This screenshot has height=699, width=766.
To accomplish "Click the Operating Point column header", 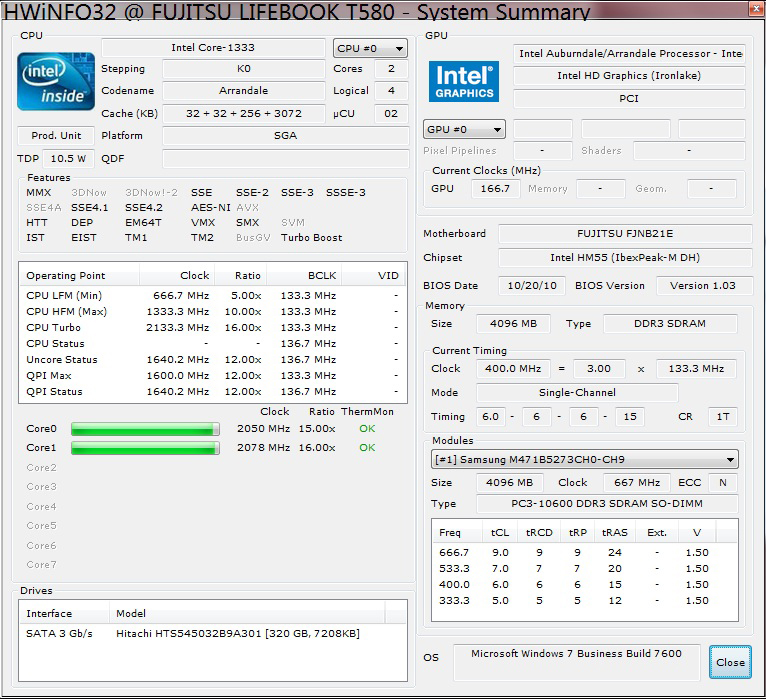I will (x=79, y=275).
